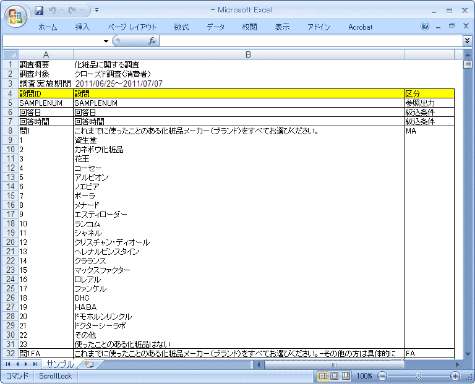Viewport: 475px width, 384px height.
Task: Open the アドイン ribbon tab
Action: [x=319, y=27]
